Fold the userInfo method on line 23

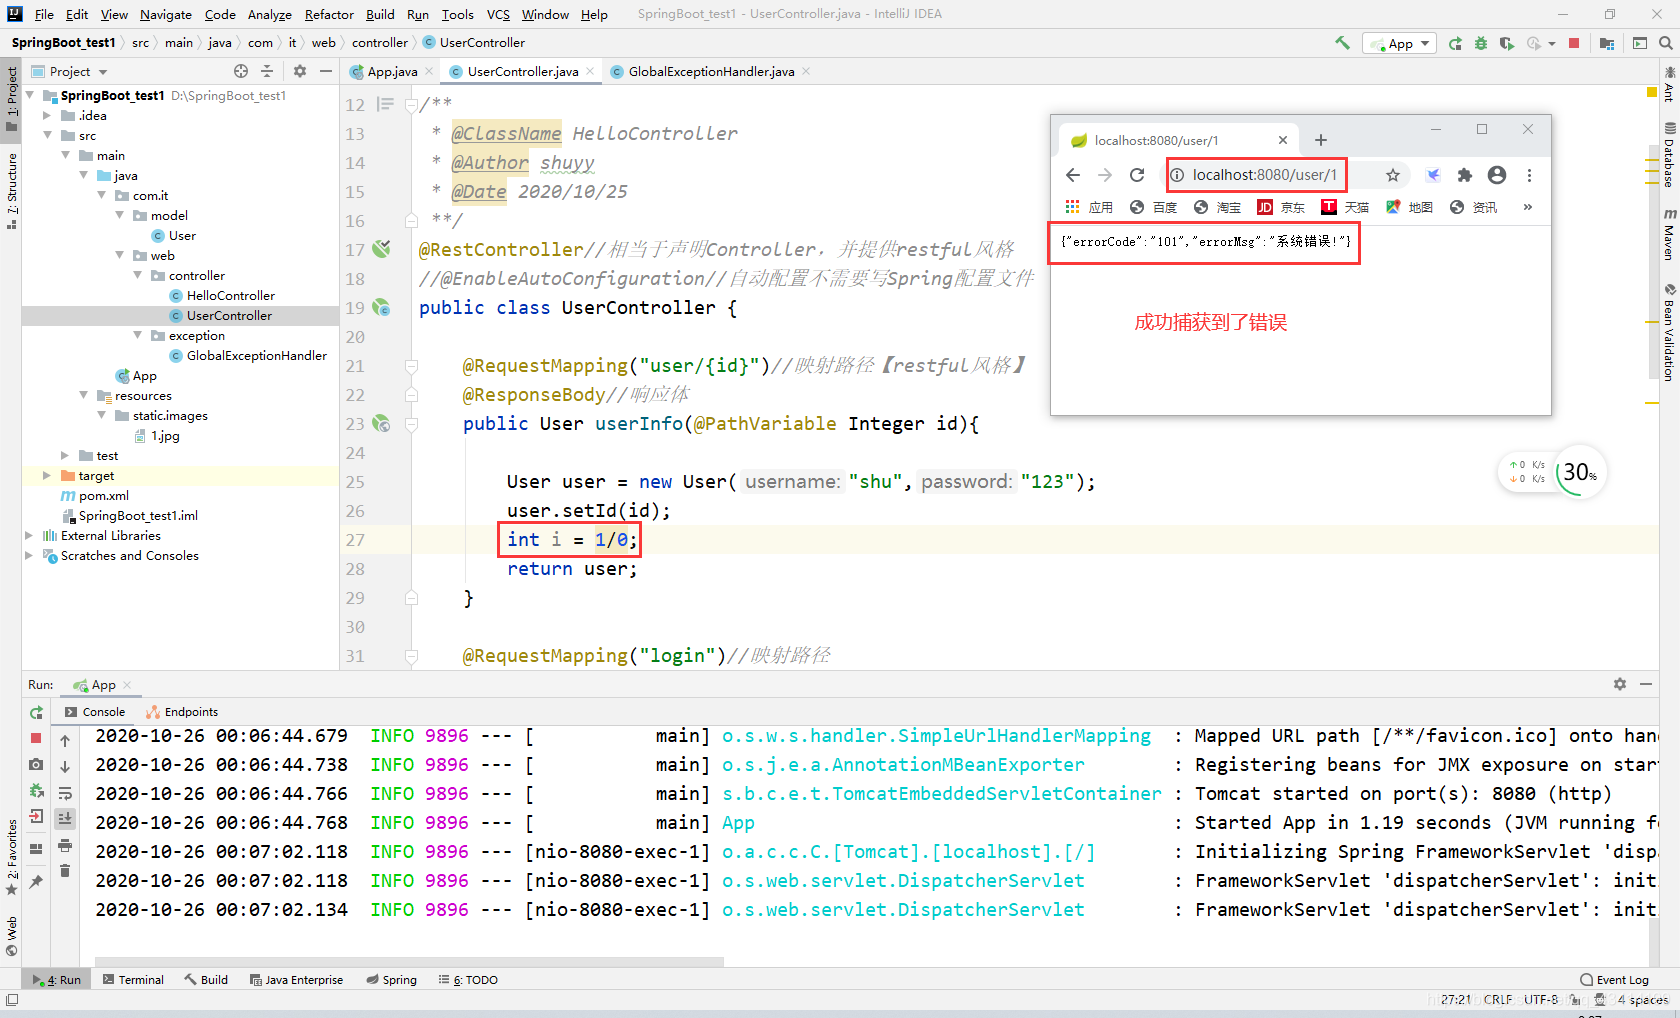tap(411, 424)
